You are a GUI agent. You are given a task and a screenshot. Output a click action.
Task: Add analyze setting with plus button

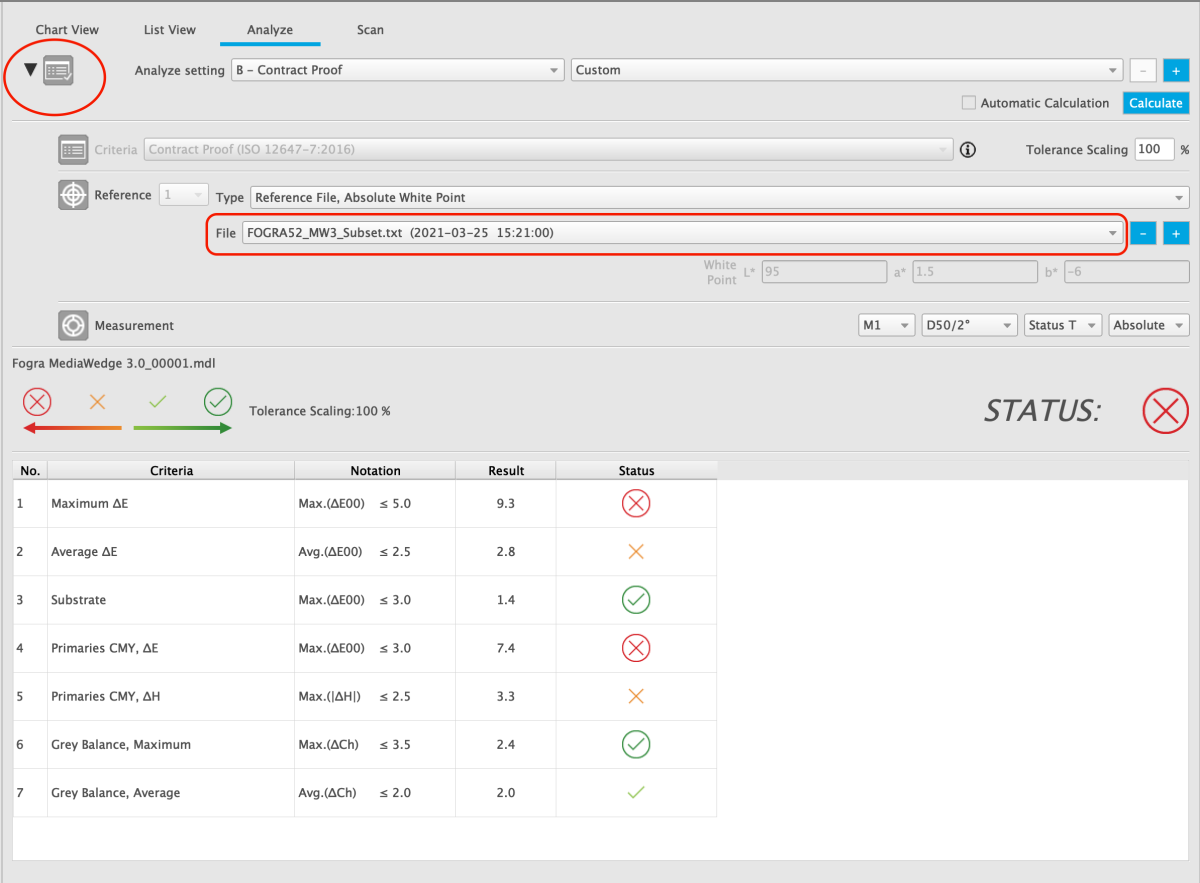click(1176, 71)
